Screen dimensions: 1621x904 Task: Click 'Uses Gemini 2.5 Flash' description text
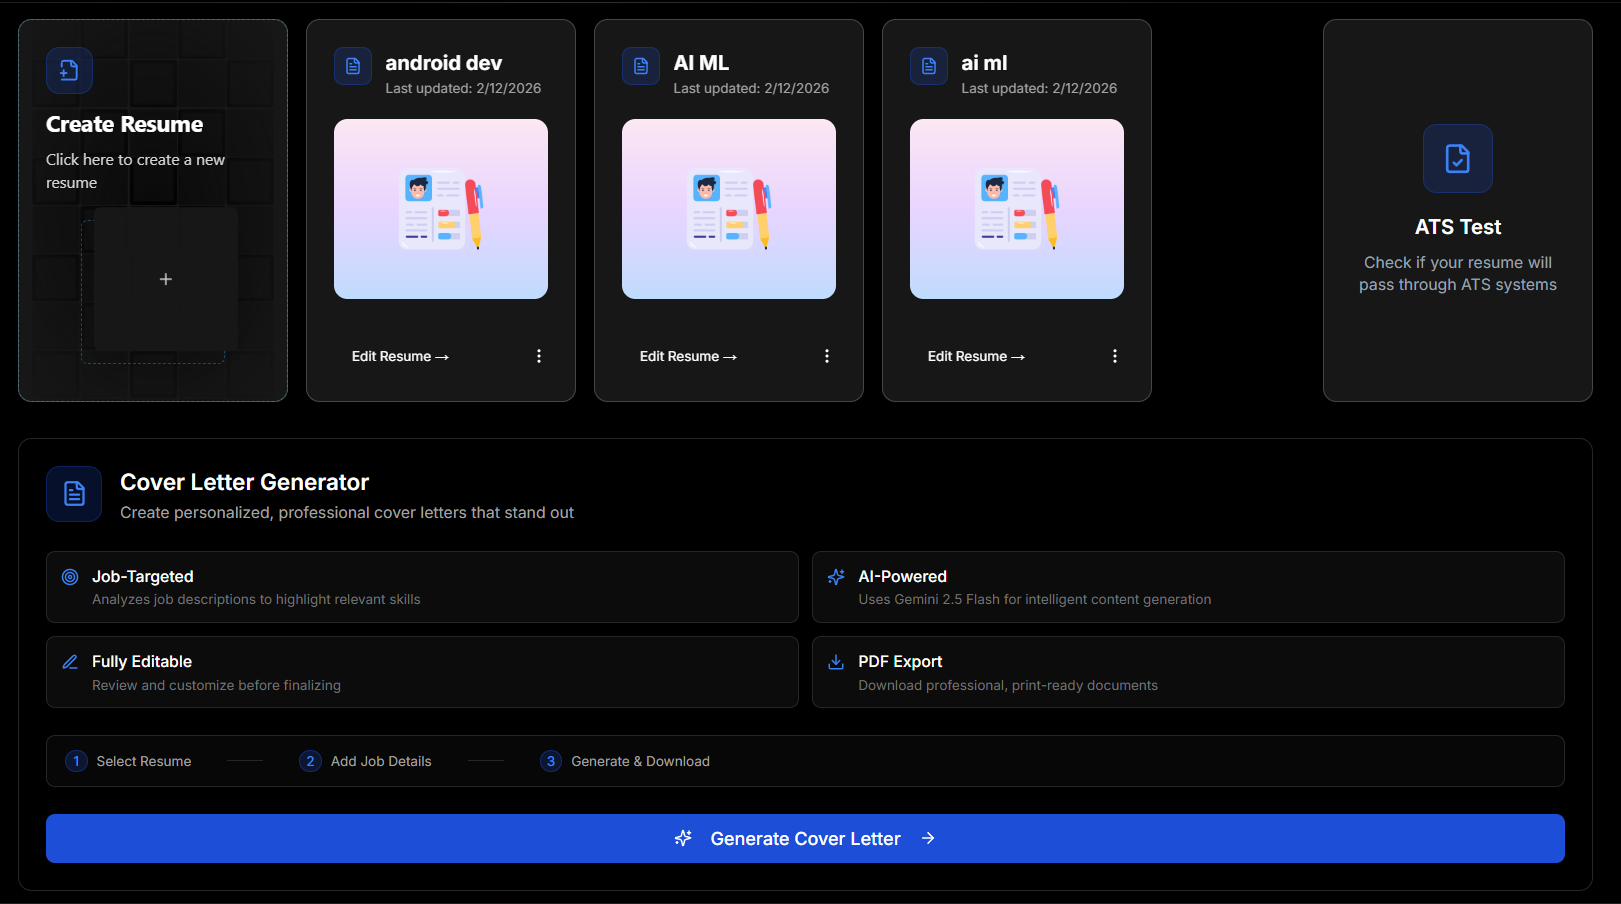coord(1034,599)
